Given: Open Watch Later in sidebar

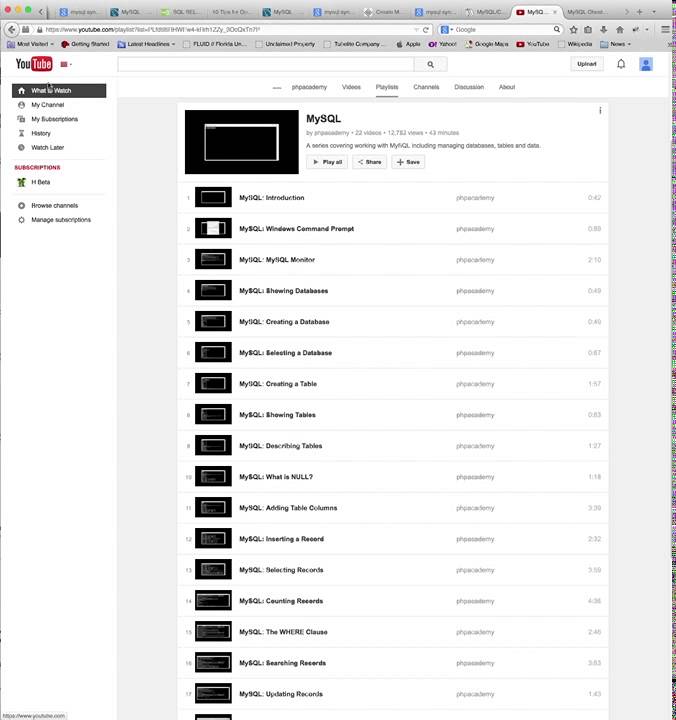Looking at the screenshot, I should tap(47, 147).
